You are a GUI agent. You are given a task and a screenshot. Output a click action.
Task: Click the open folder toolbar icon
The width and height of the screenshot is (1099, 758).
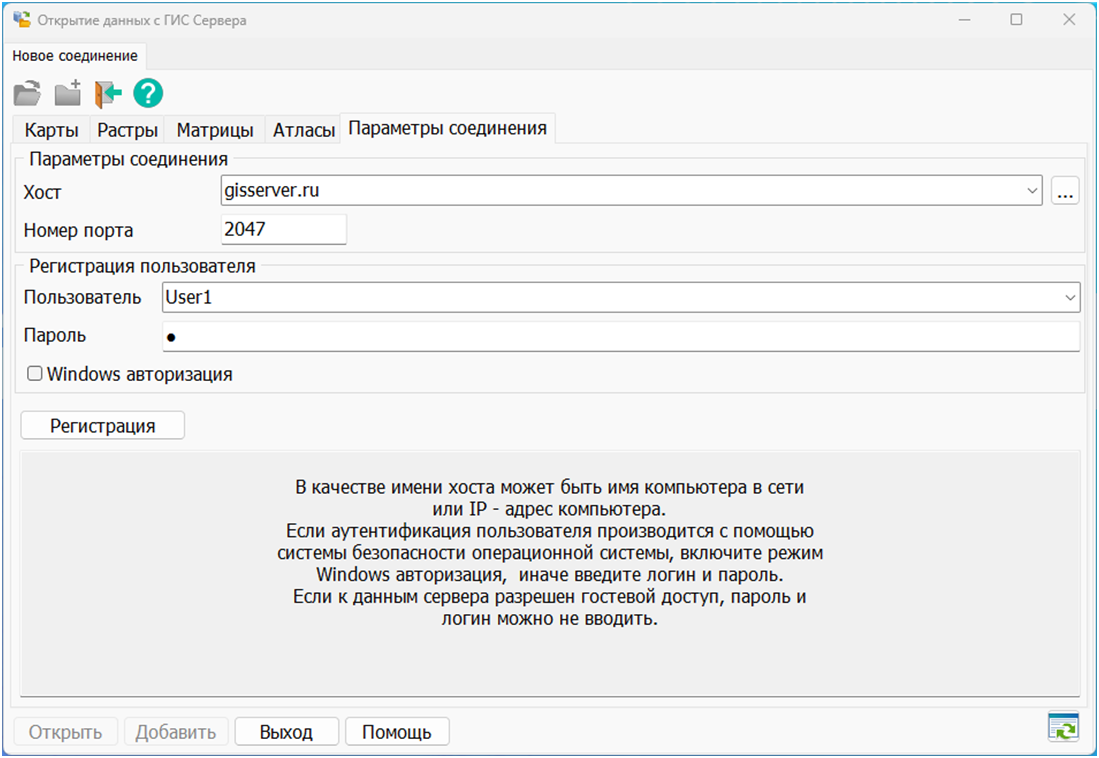pos(27,94)
